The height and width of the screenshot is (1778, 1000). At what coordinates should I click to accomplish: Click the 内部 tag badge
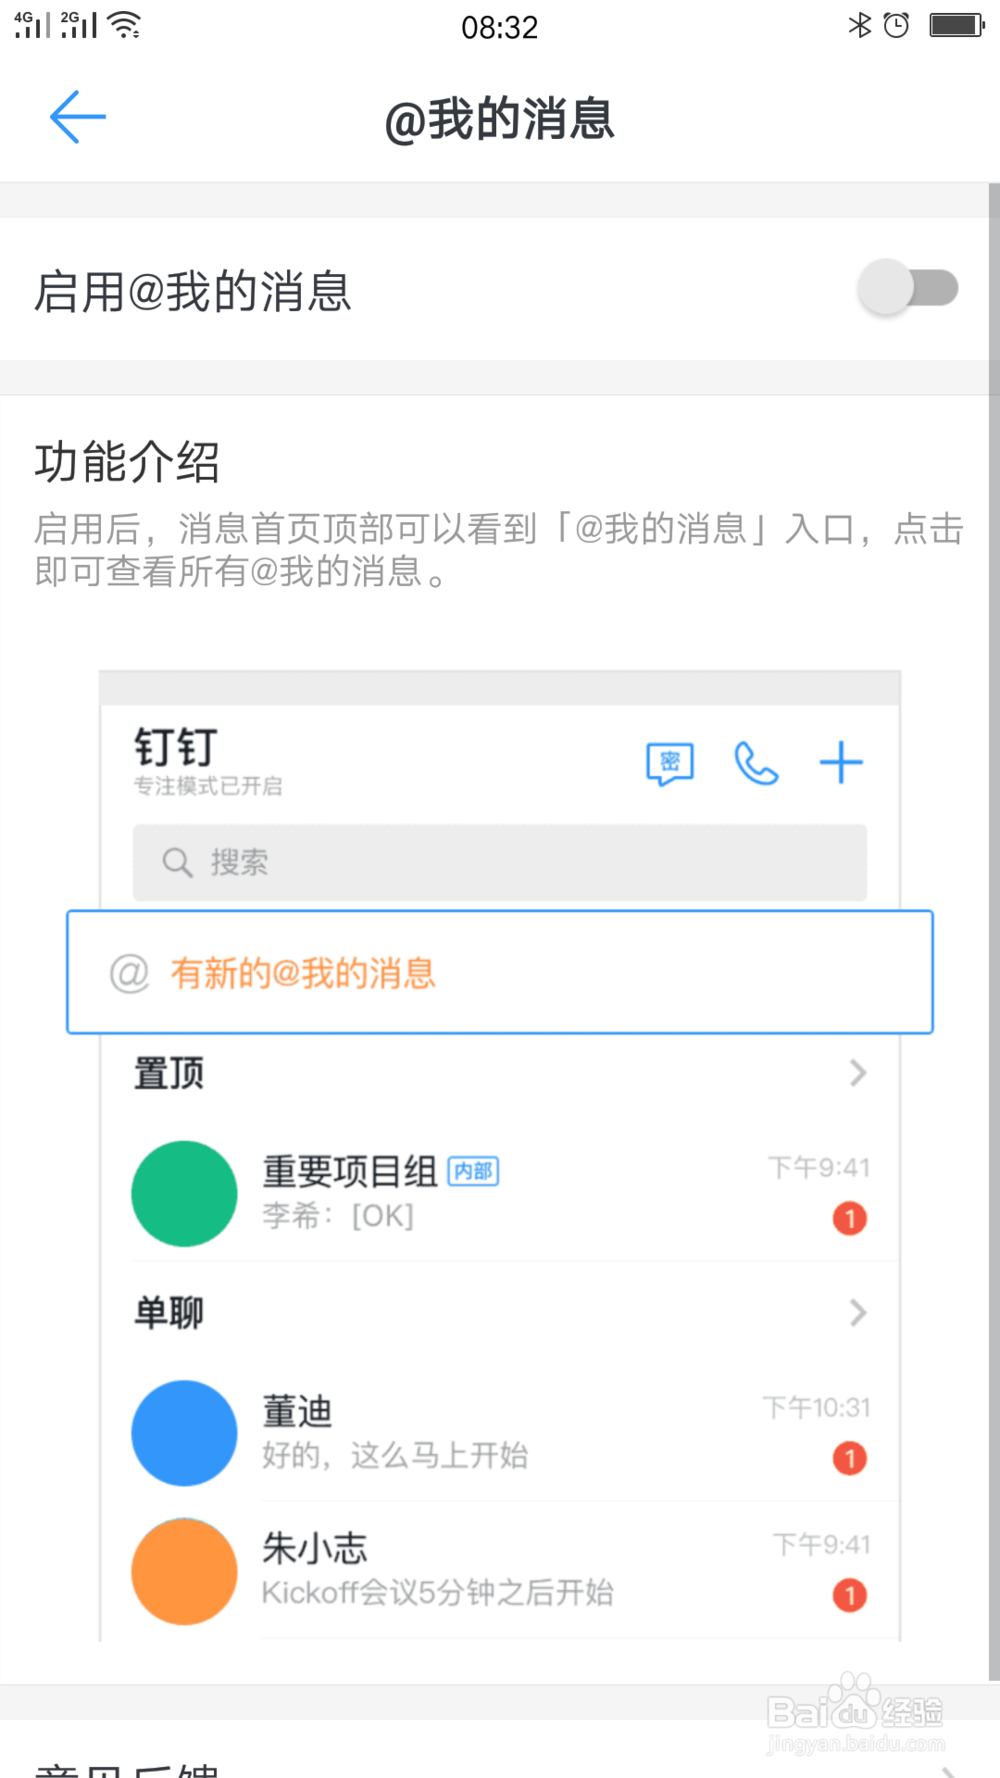coord(473,1171)
